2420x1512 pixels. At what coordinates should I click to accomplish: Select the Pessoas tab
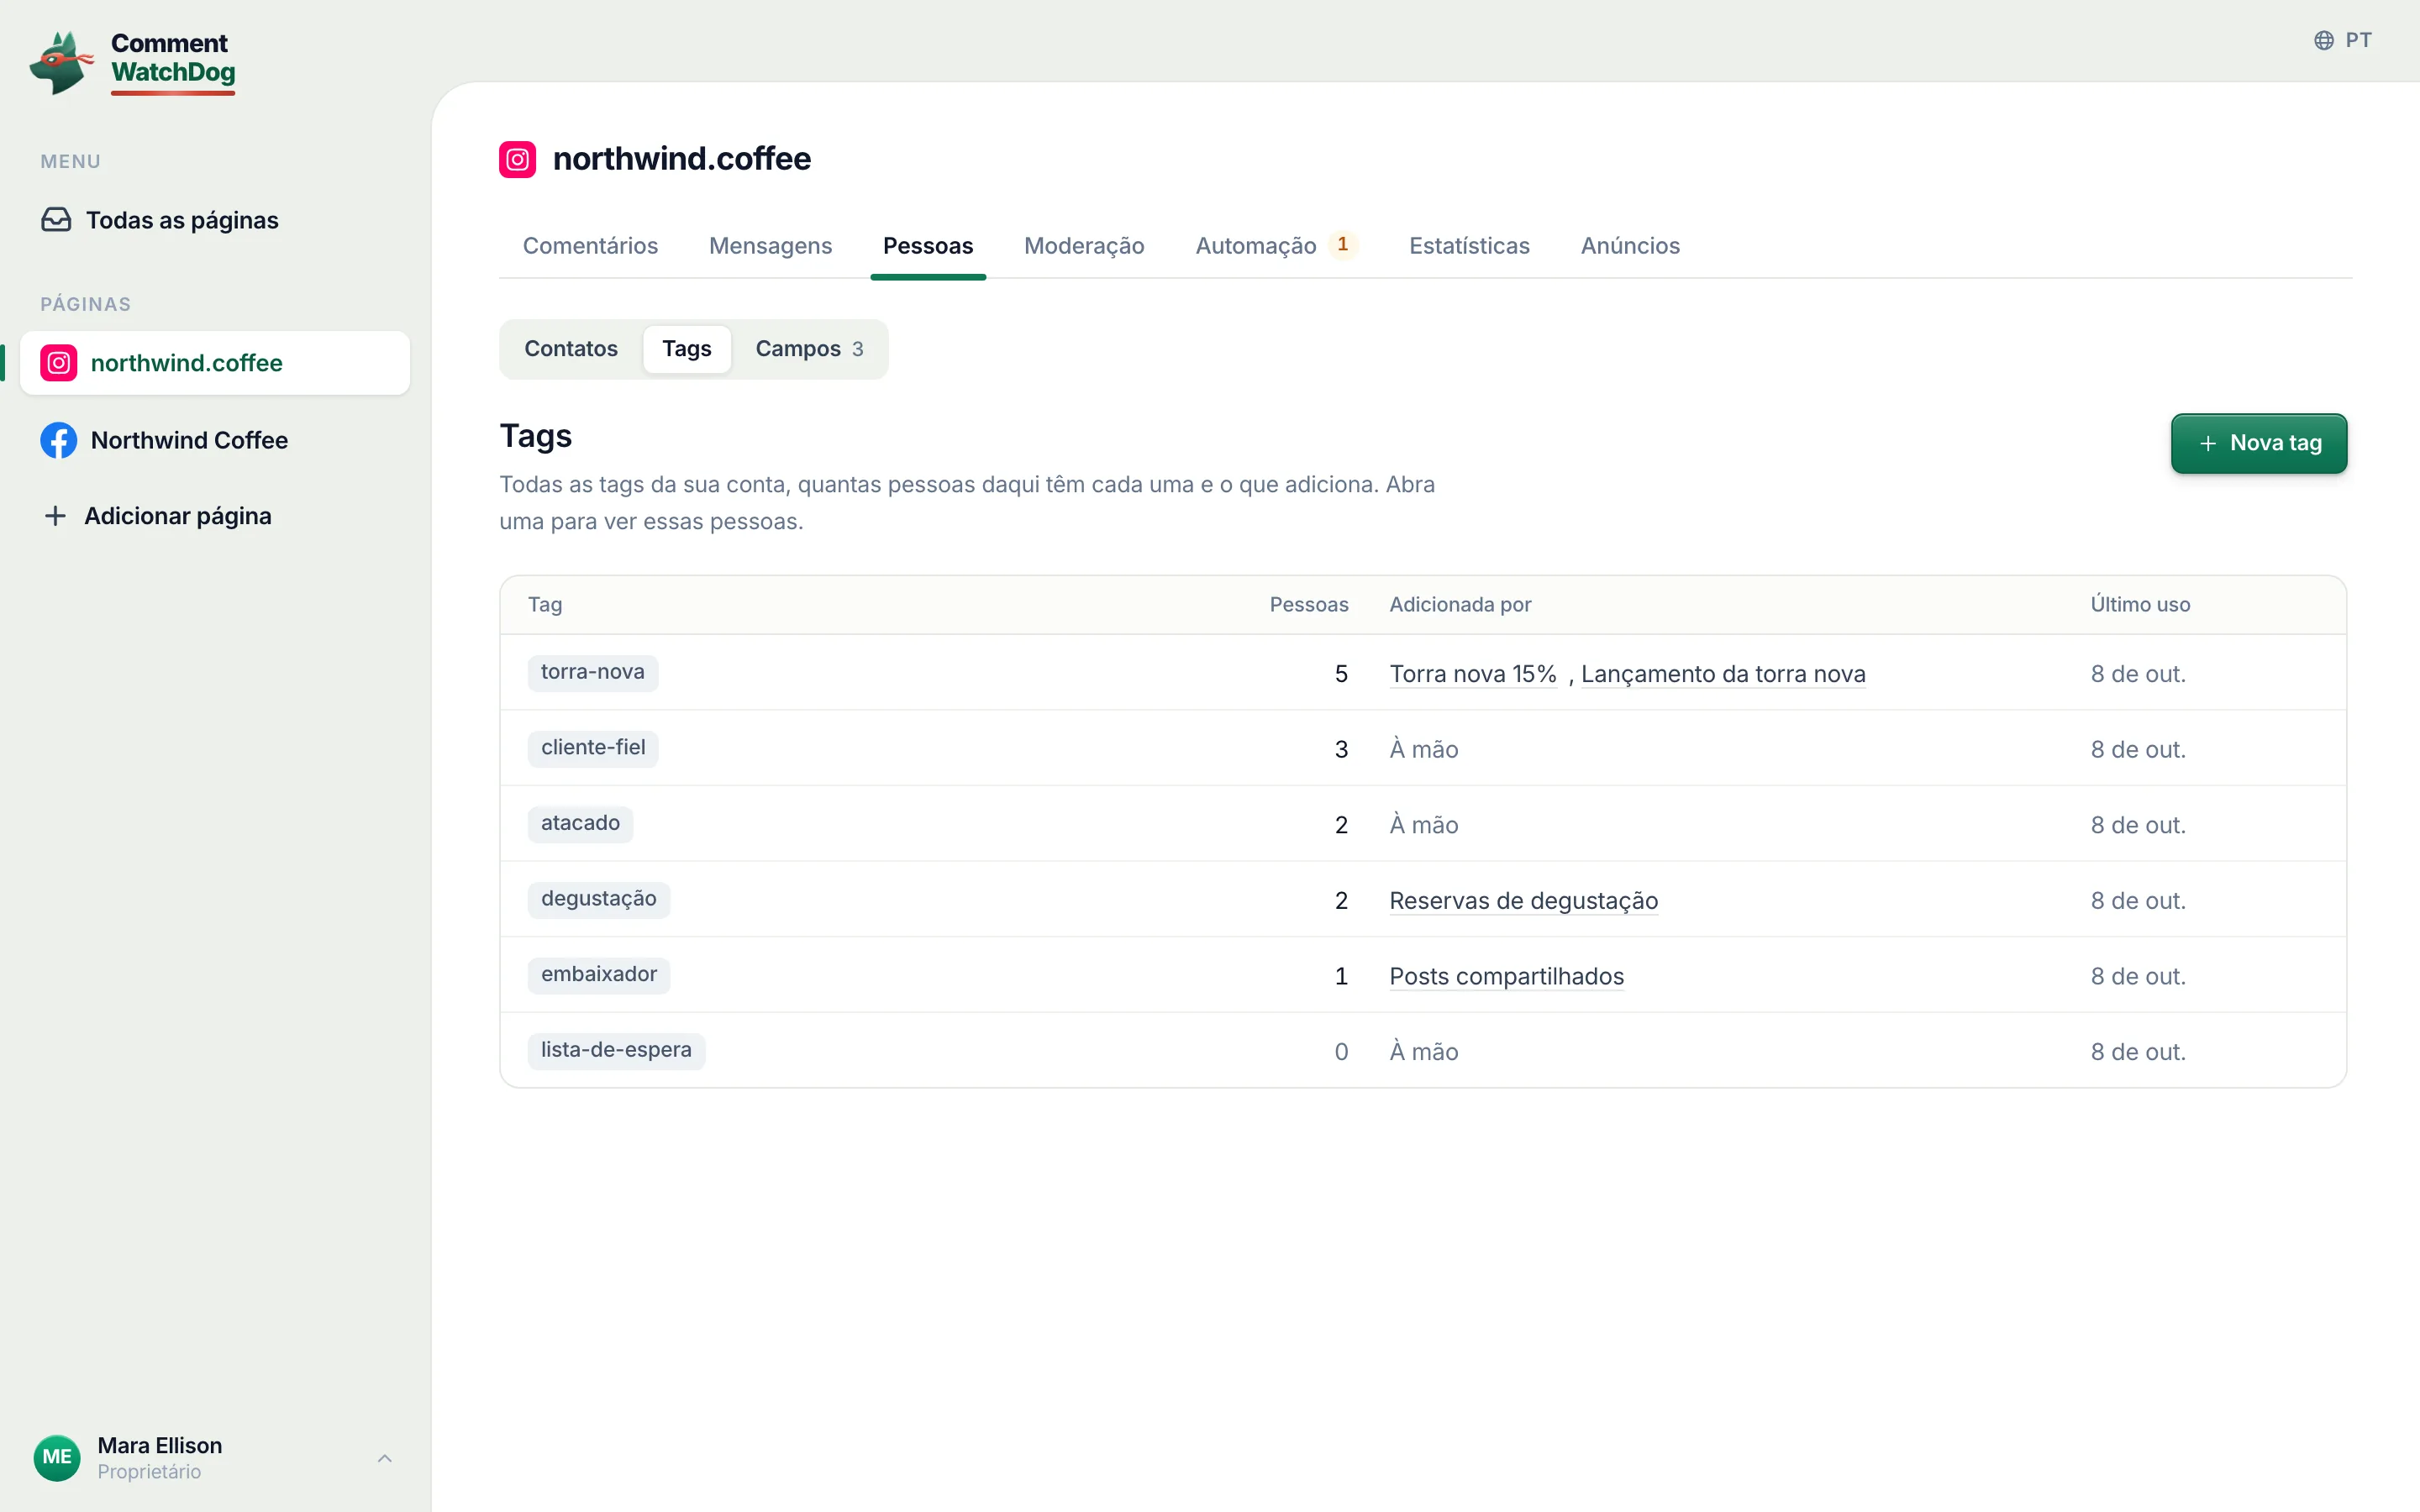(927, 246)
